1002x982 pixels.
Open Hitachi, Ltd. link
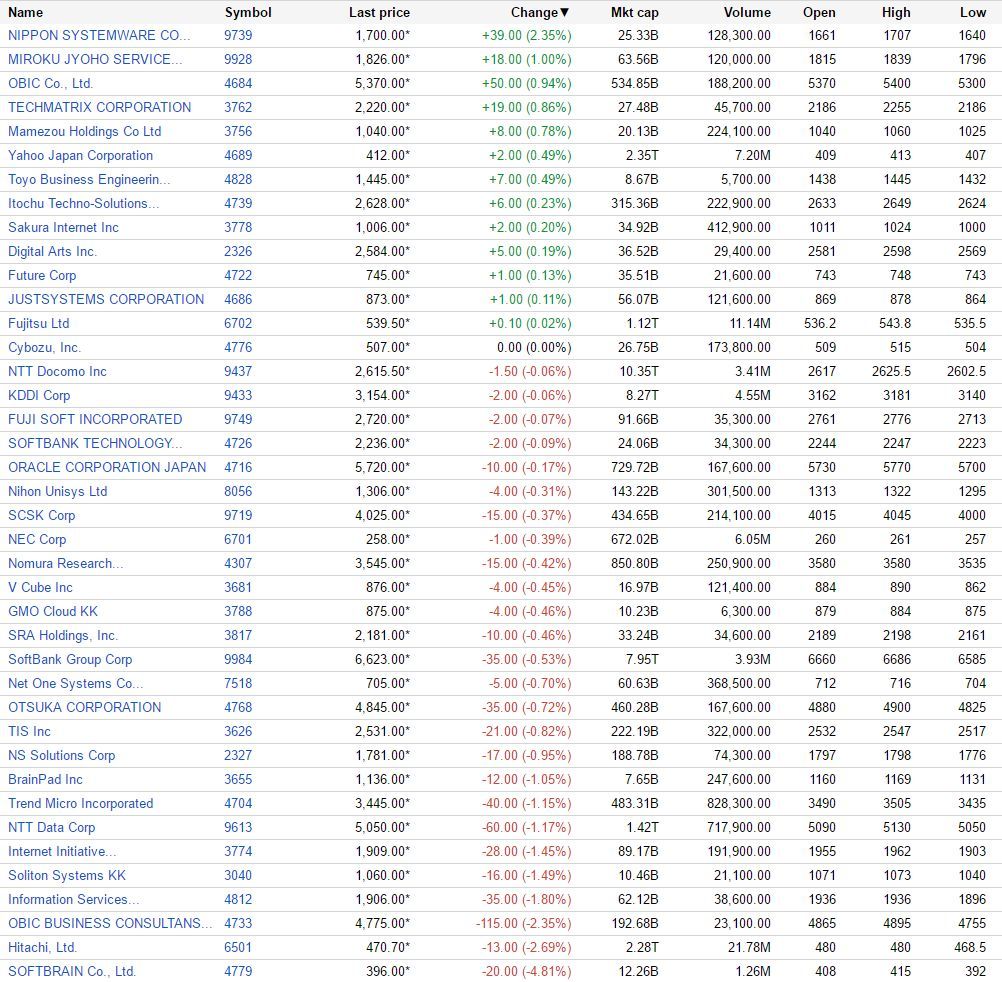pyautogui.click(x=43, y=947)
